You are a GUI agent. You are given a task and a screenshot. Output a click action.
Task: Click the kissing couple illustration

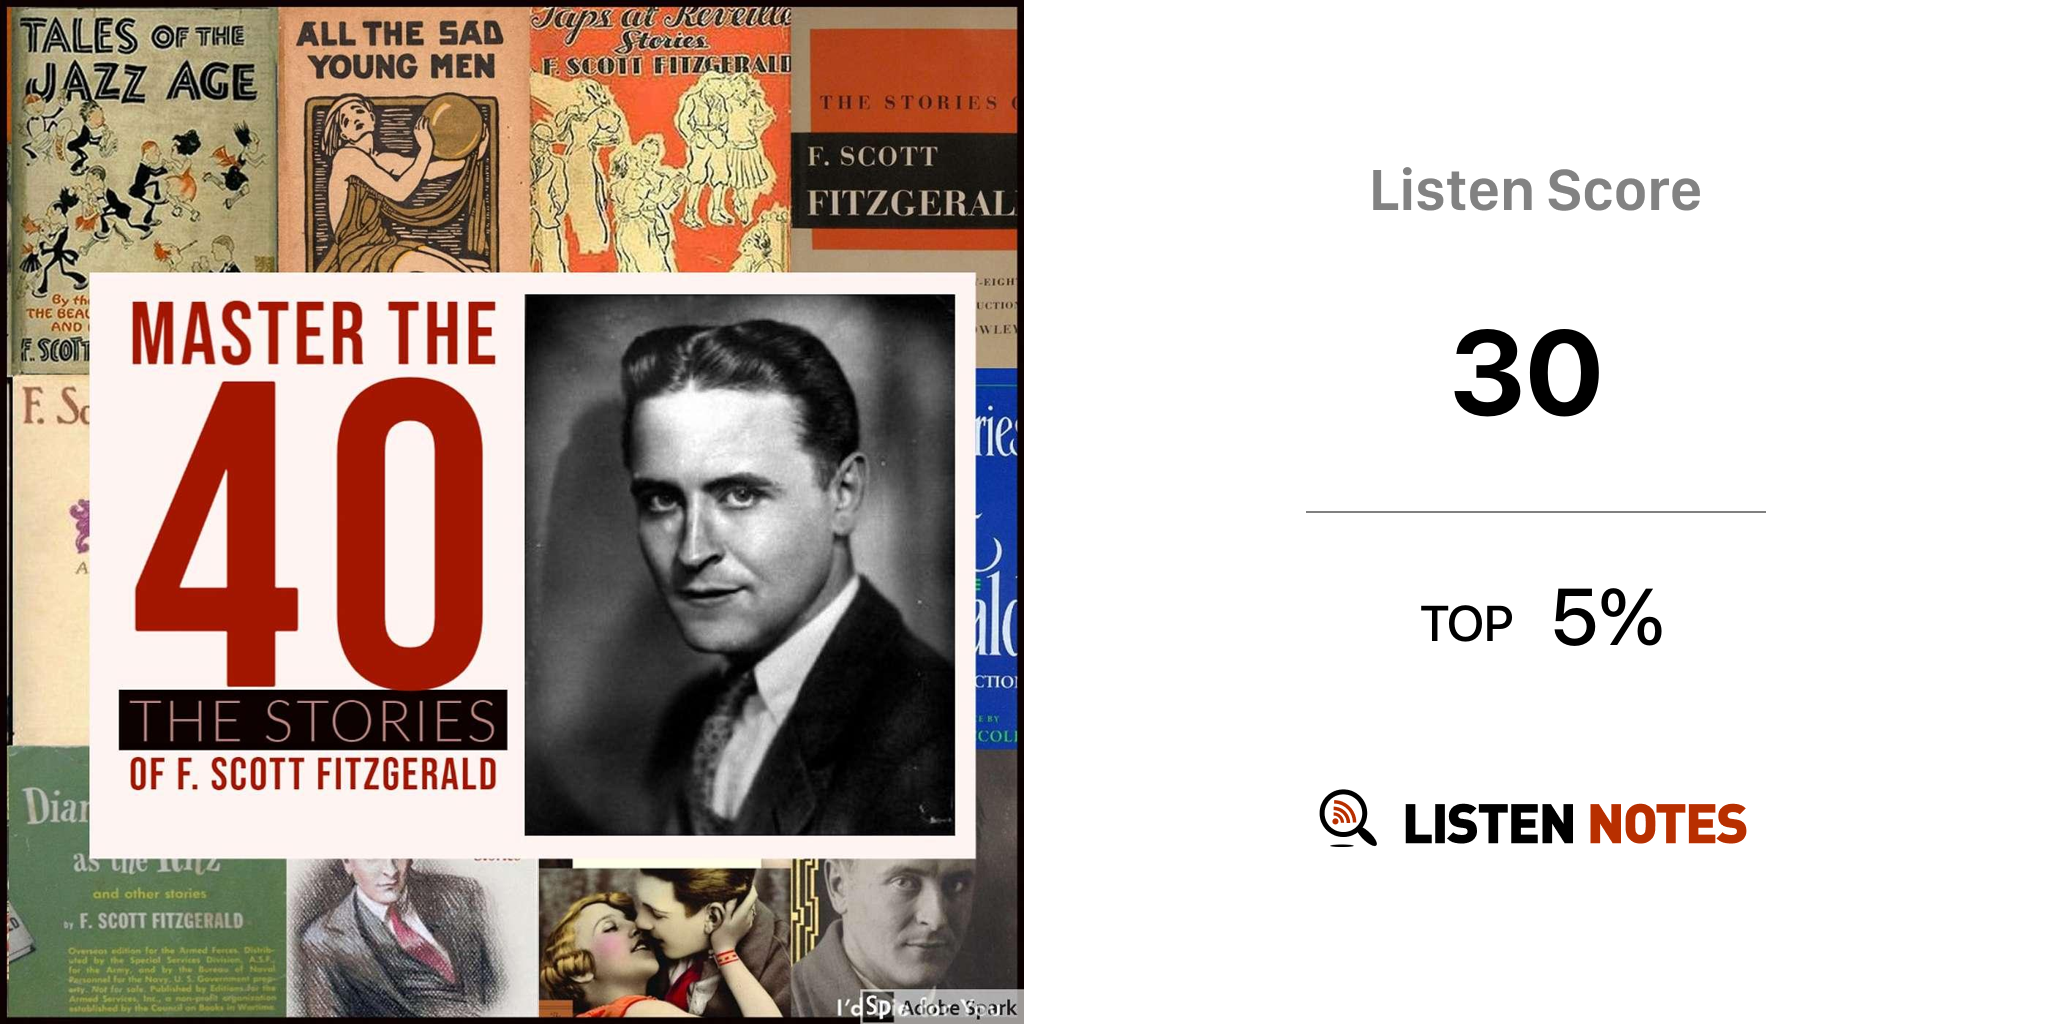coord(664,942)
